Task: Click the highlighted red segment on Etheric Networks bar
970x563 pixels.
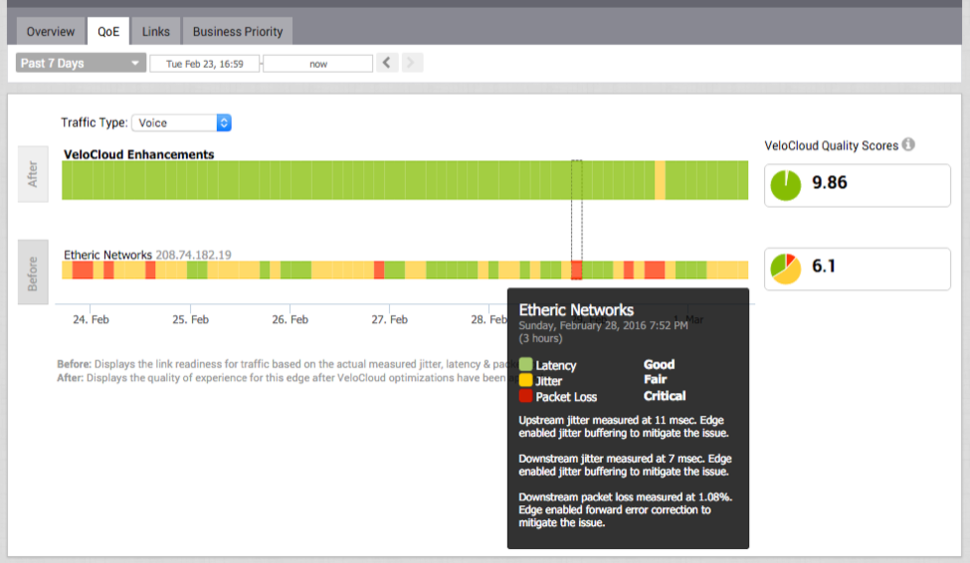Action: click(577, 270)
